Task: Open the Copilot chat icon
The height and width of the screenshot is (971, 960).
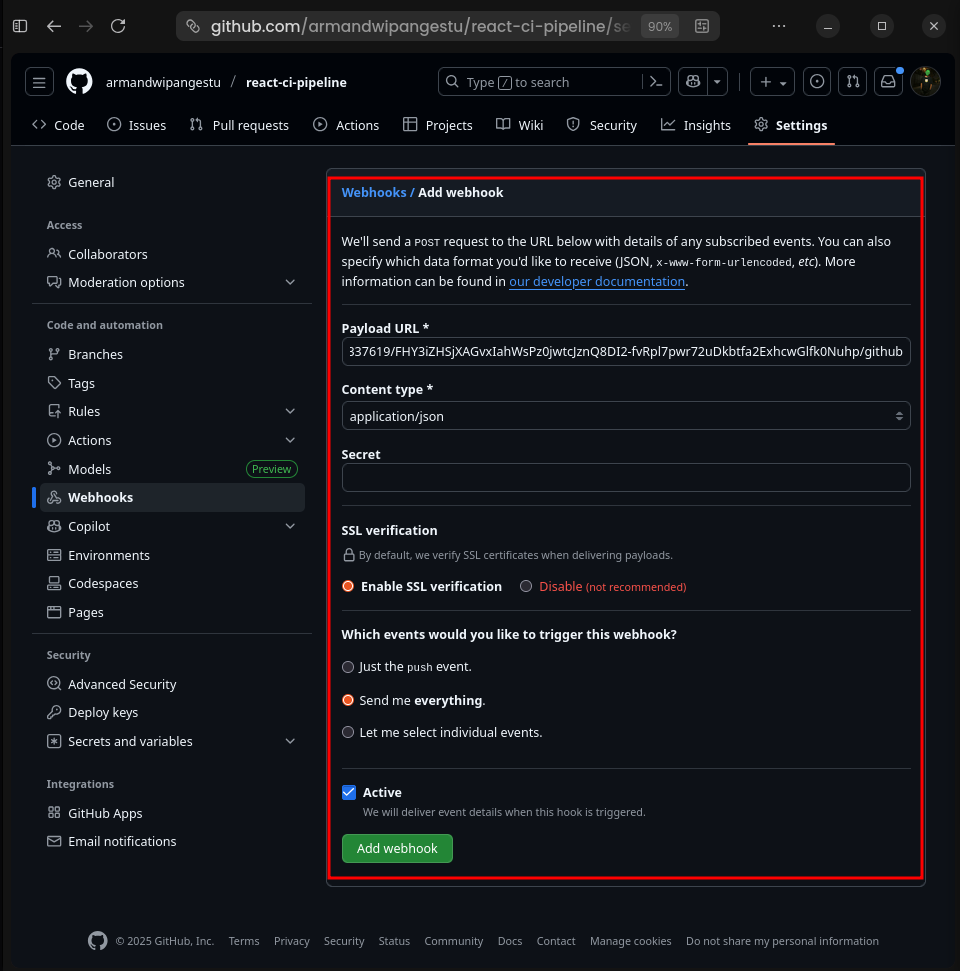Action: point(692,82)
